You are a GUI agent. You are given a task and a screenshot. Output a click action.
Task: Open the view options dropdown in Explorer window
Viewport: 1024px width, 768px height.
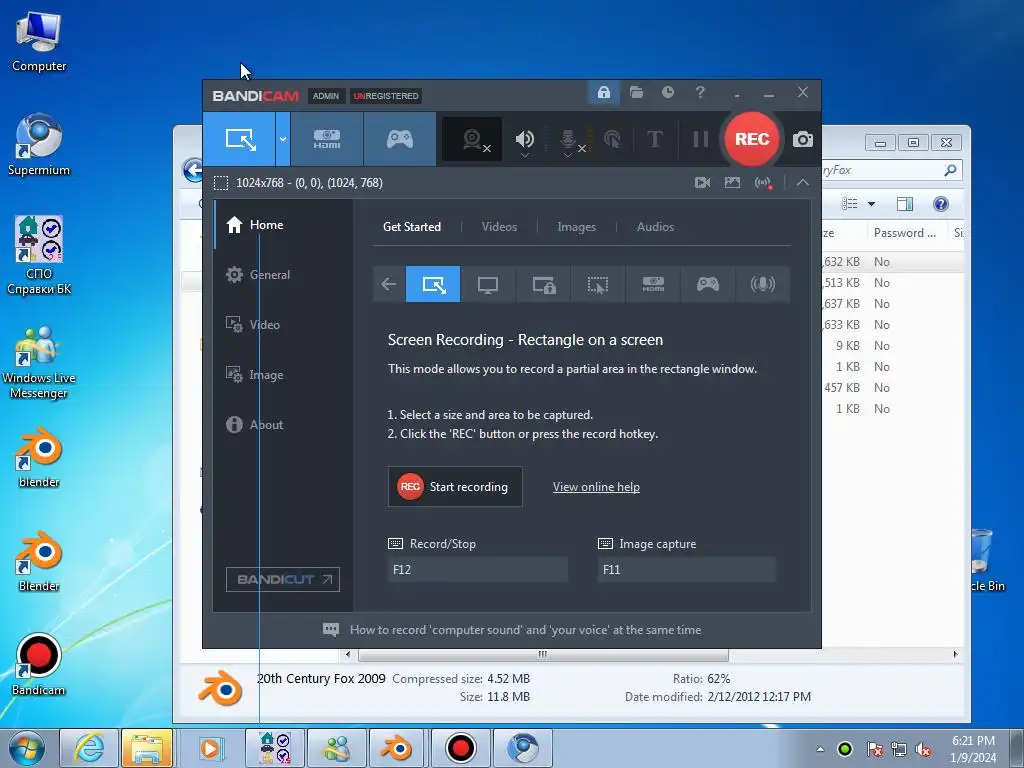[x=871, y=204]
